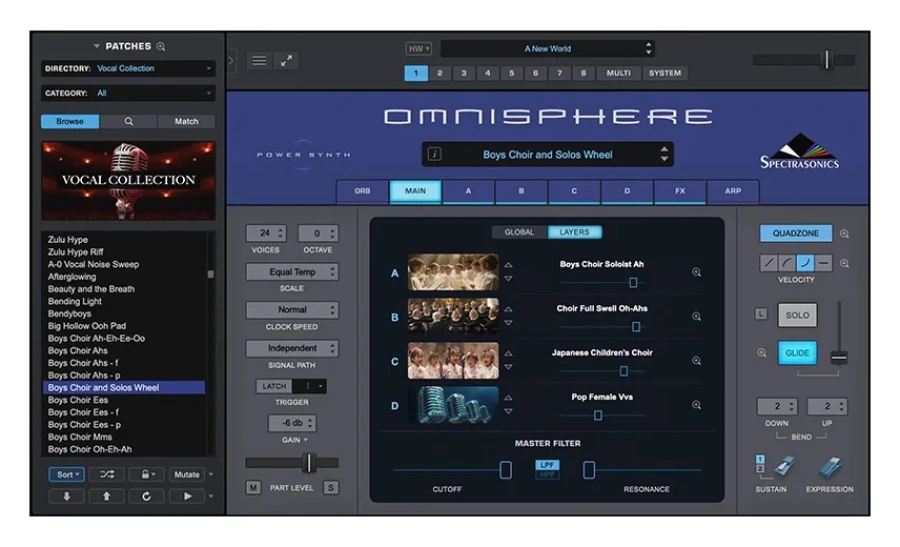900x547 pixels.
Task: Toggle the Latch trigger button
Action: tap(274, 386)
